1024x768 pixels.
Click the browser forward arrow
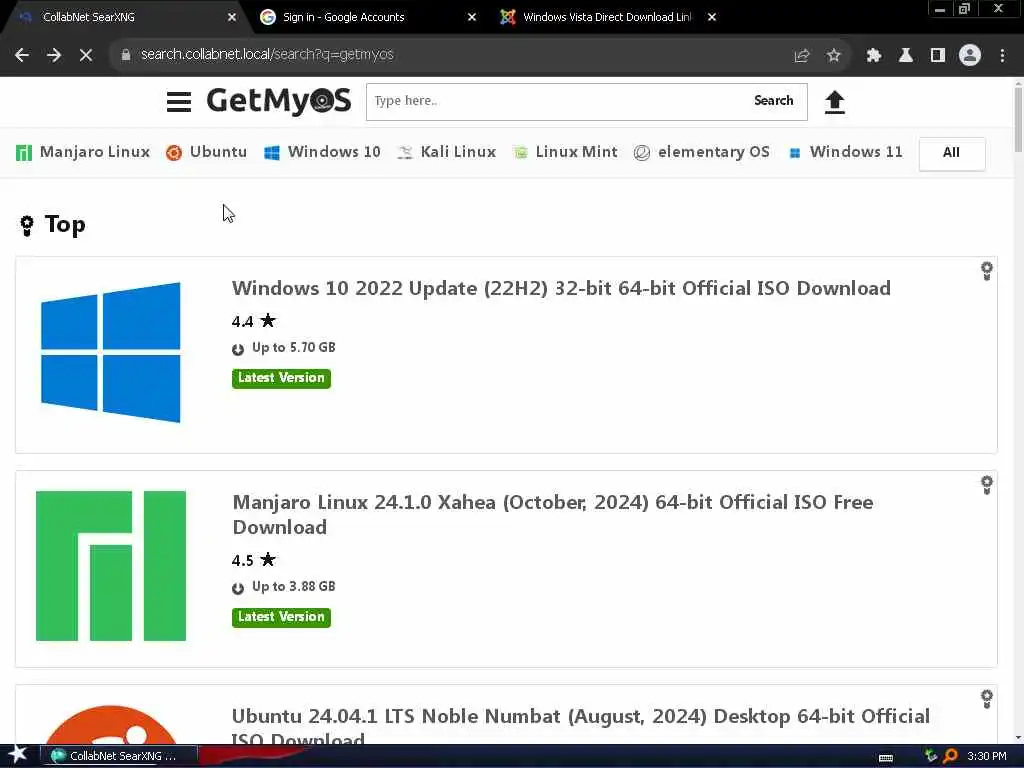coord(54,55)
